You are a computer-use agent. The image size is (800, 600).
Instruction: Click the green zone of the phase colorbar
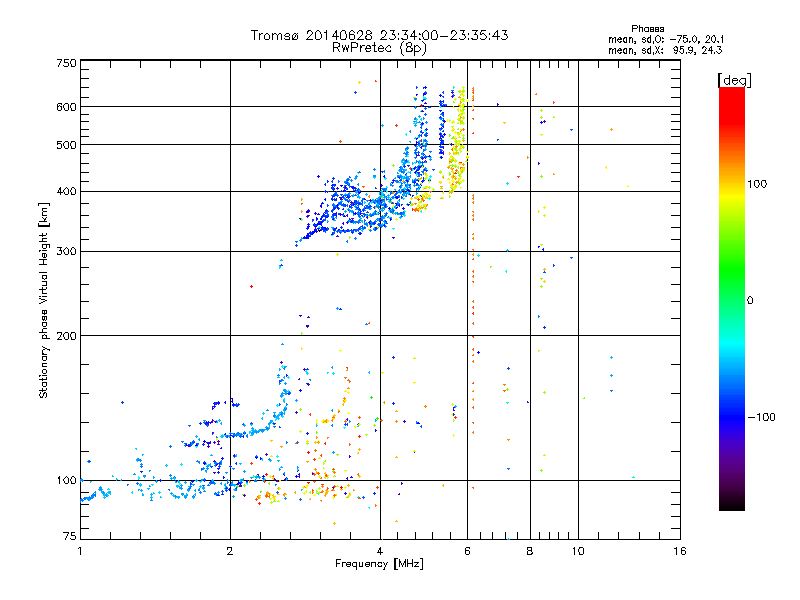[x=732, y=270]
